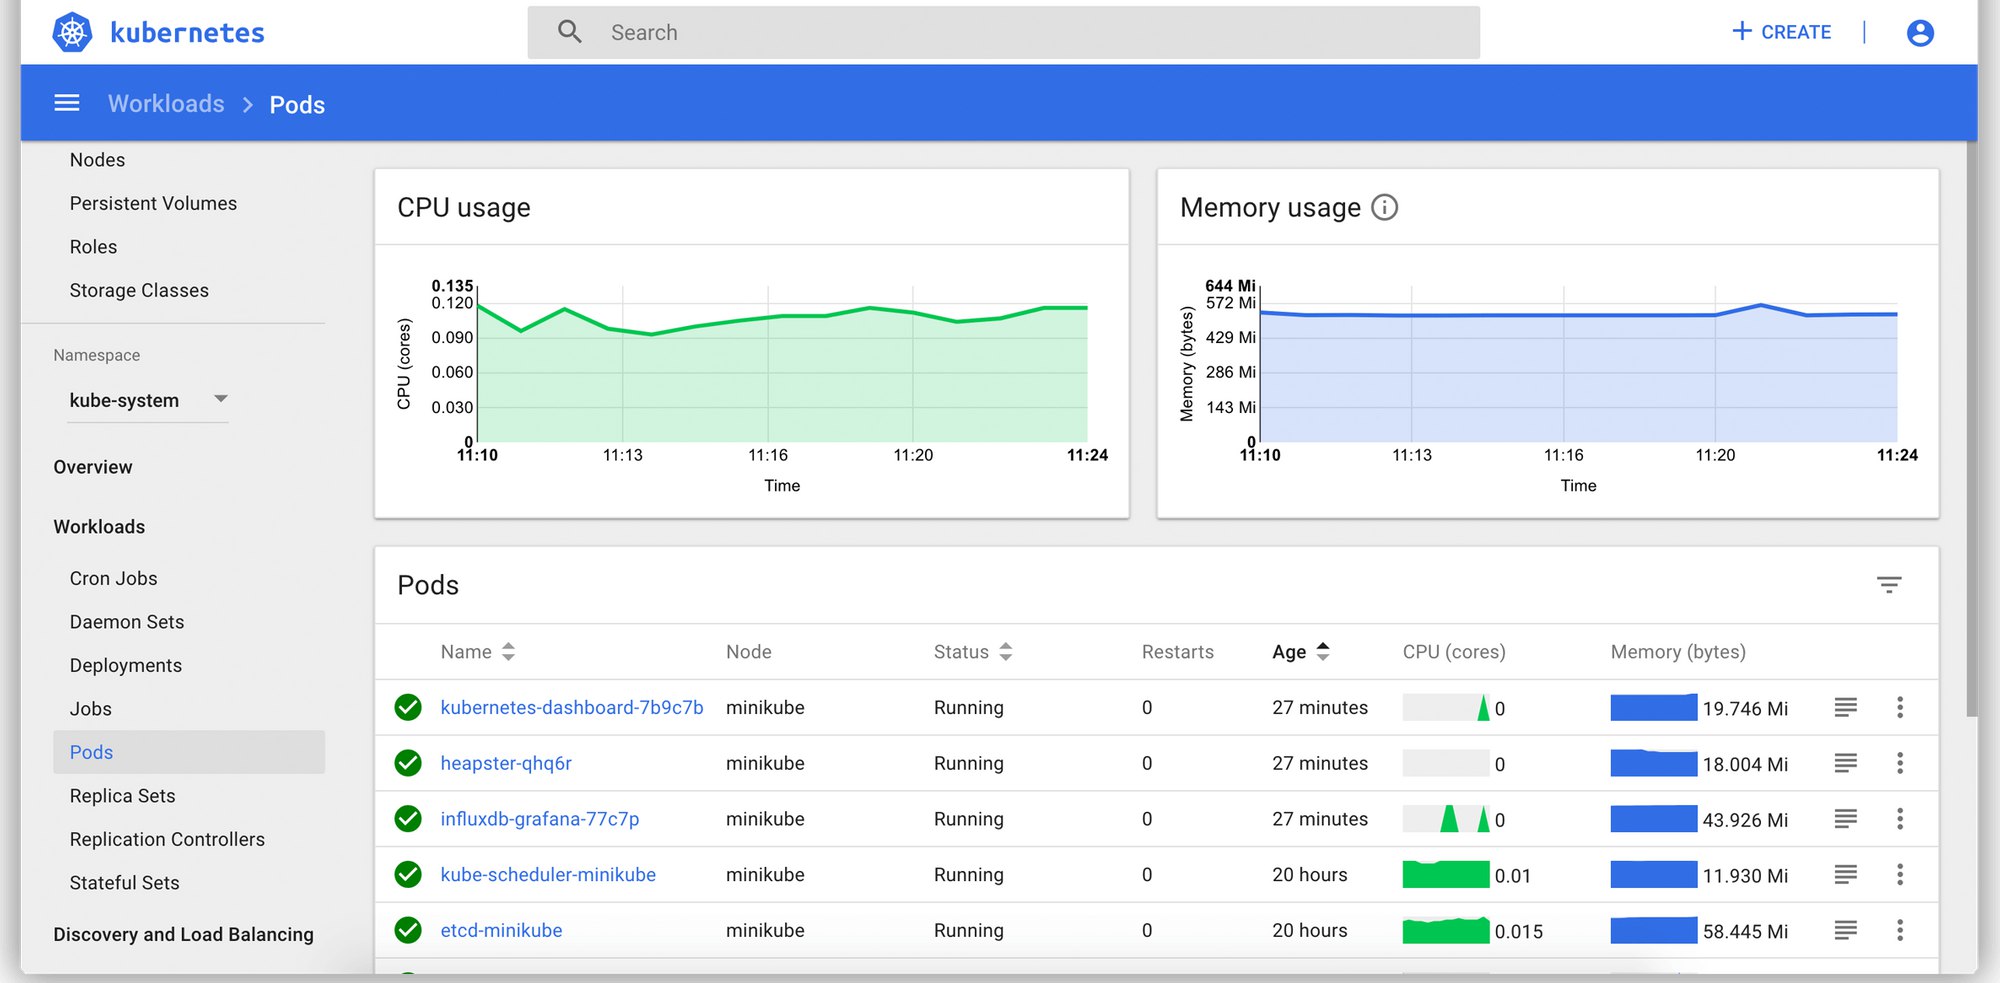Open kube-scheduler-minikube pod link
Viewport: 2000px width, 983px height.
548,875
